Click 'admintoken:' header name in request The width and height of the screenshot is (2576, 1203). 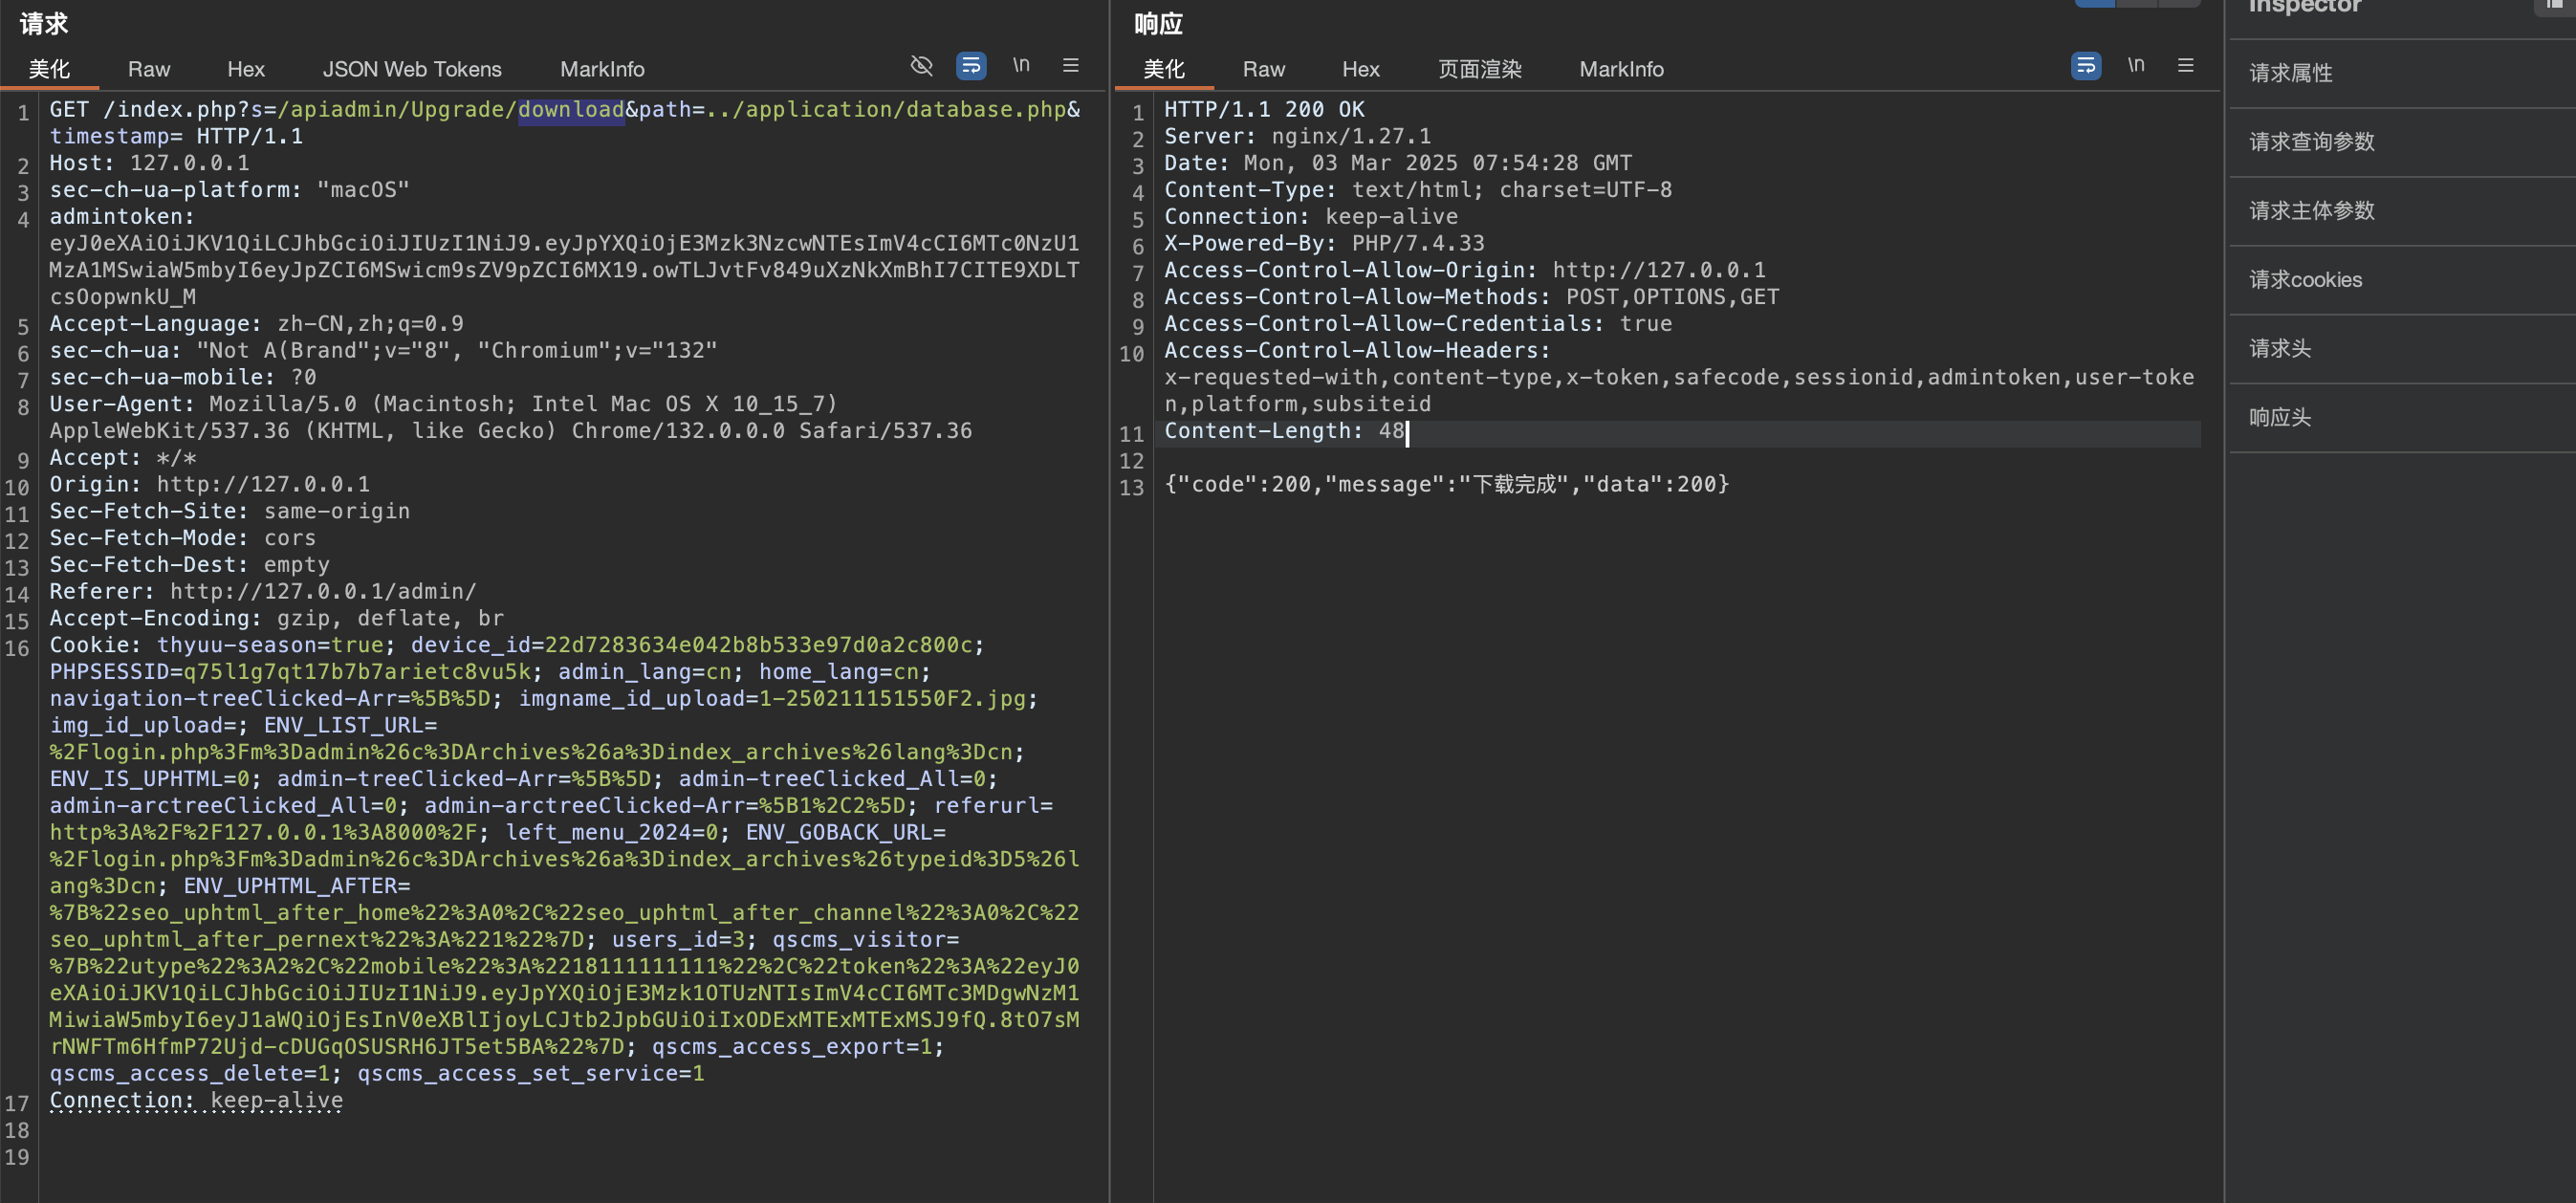pyautogui.click(x=122, y=217)
